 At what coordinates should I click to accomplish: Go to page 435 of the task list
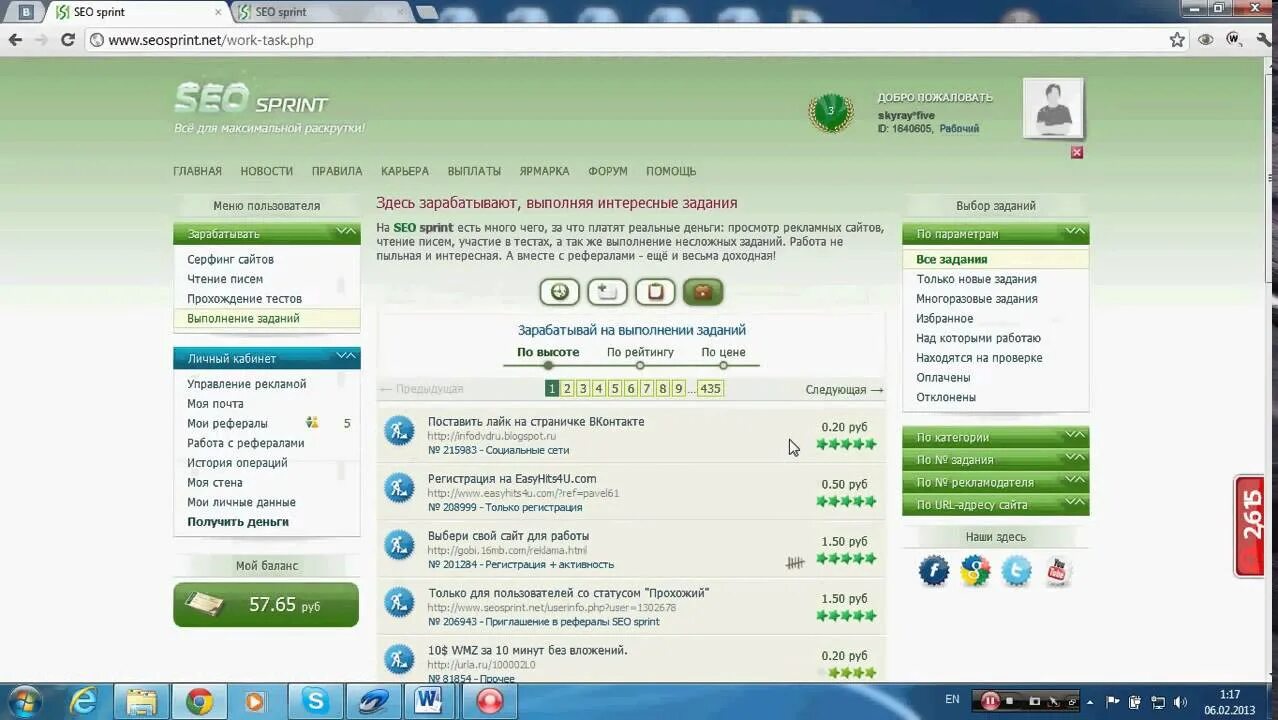710,389
